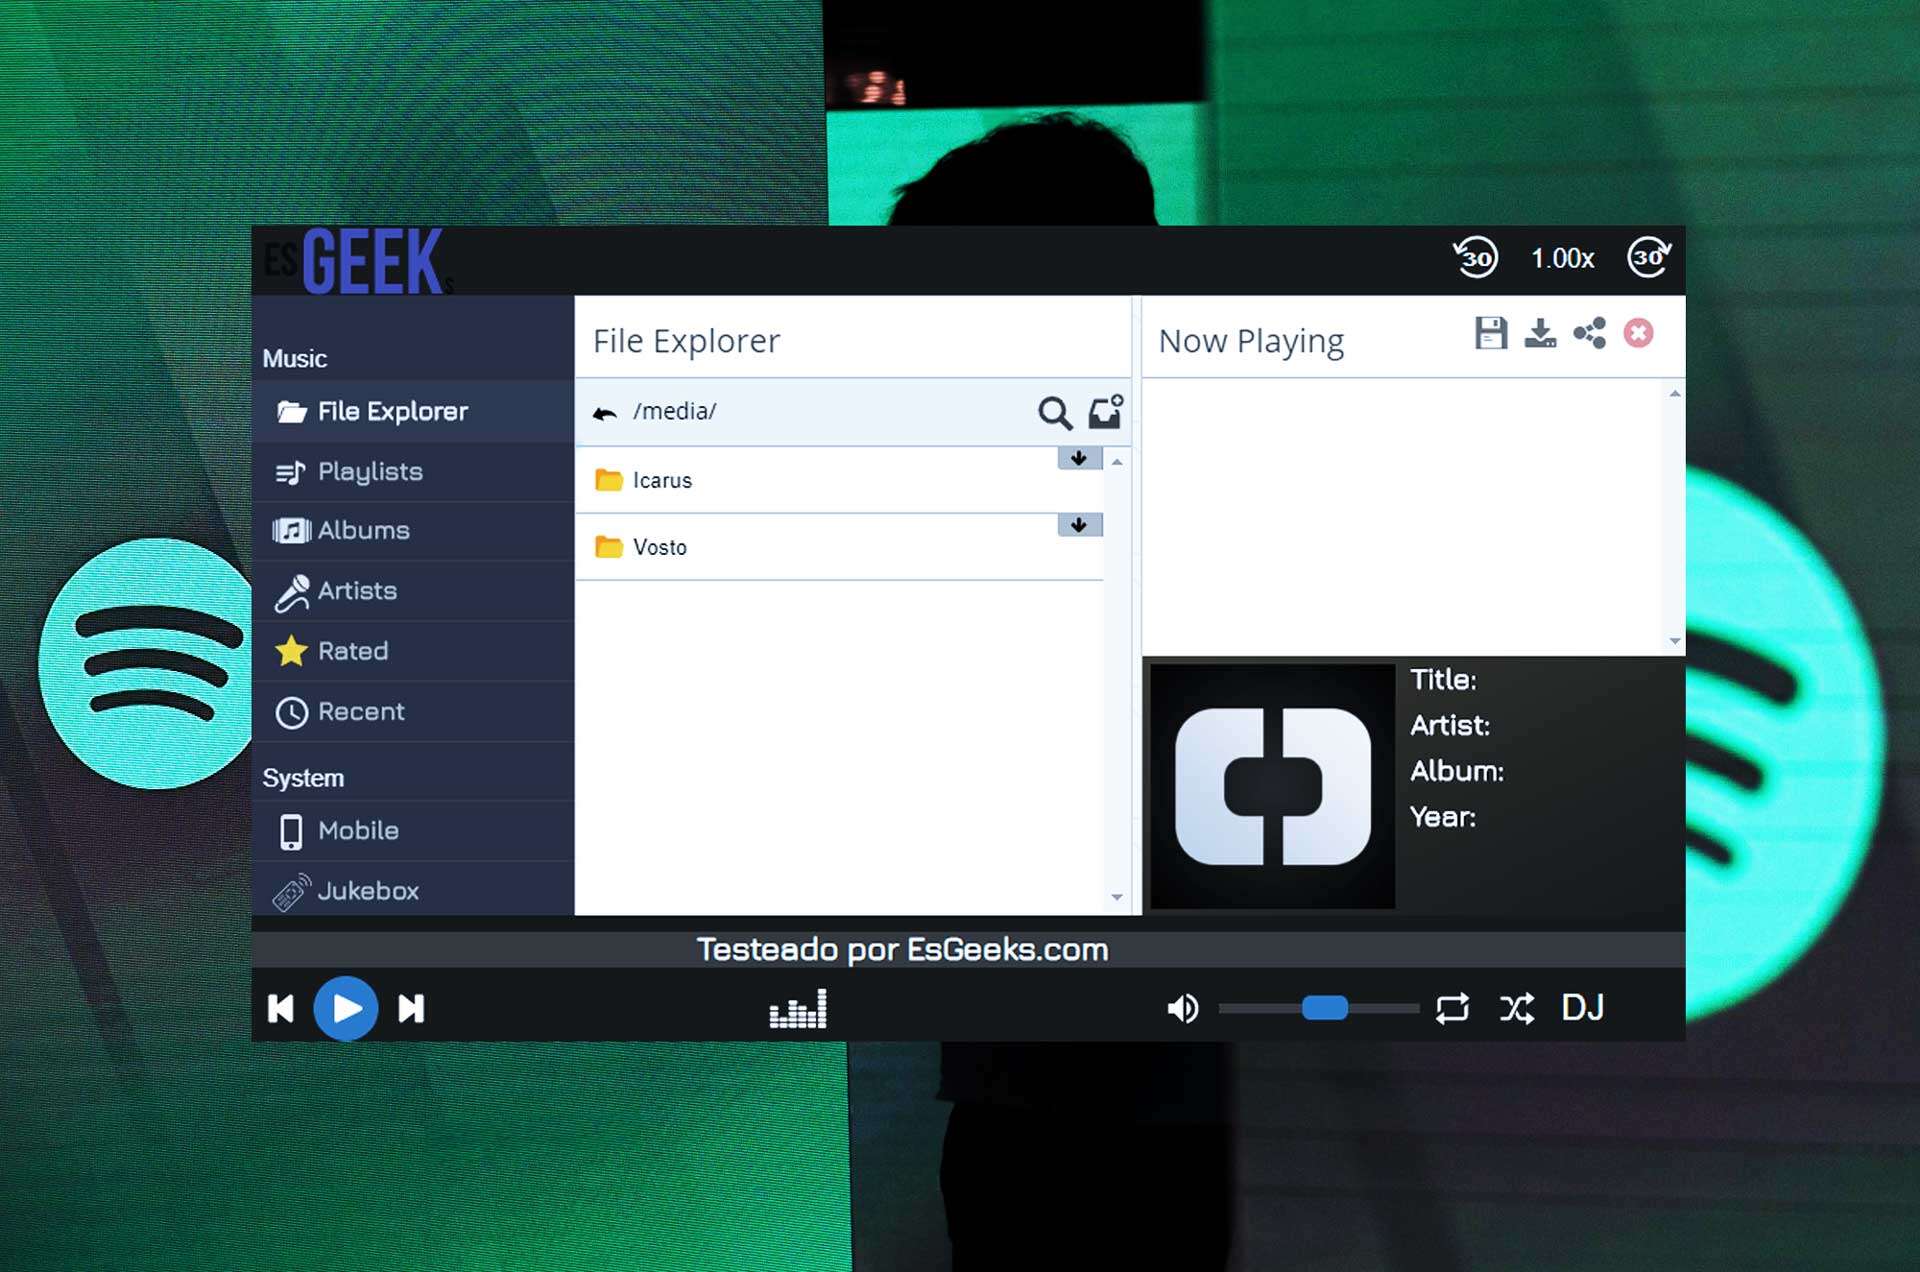1920x1272 pixels.
Task: Toggle repeat mode in the playback bar
Action: [x=1454, y=1009]
